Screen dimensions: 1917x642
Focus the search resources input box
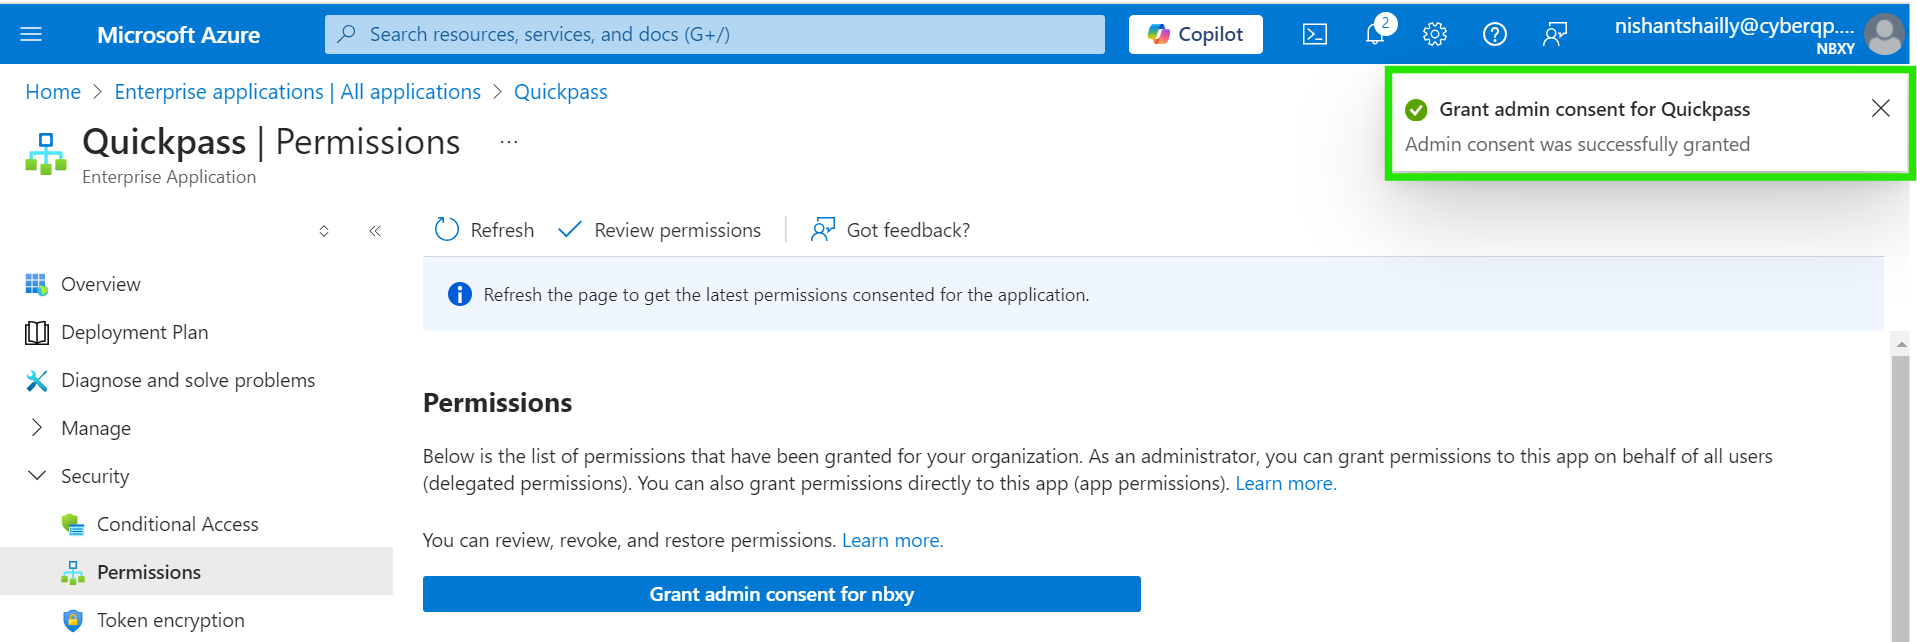[715, 34]
